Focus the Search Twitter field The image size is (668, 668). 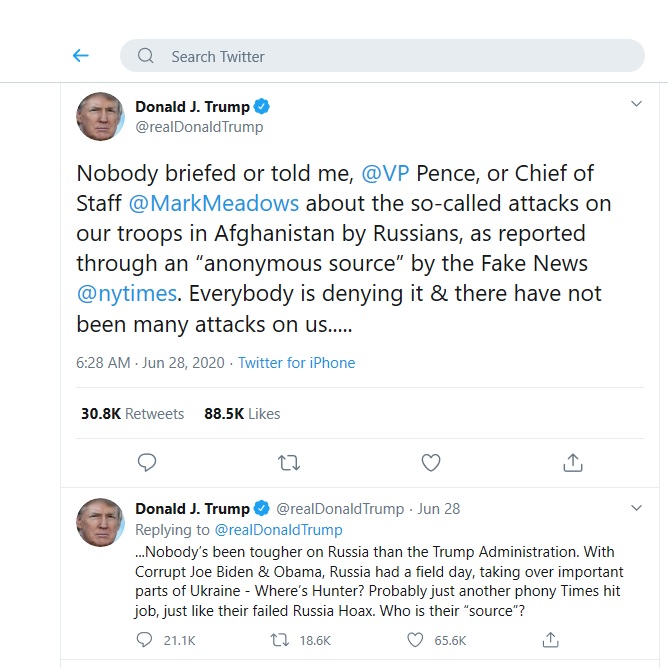(x=382, y=56)
